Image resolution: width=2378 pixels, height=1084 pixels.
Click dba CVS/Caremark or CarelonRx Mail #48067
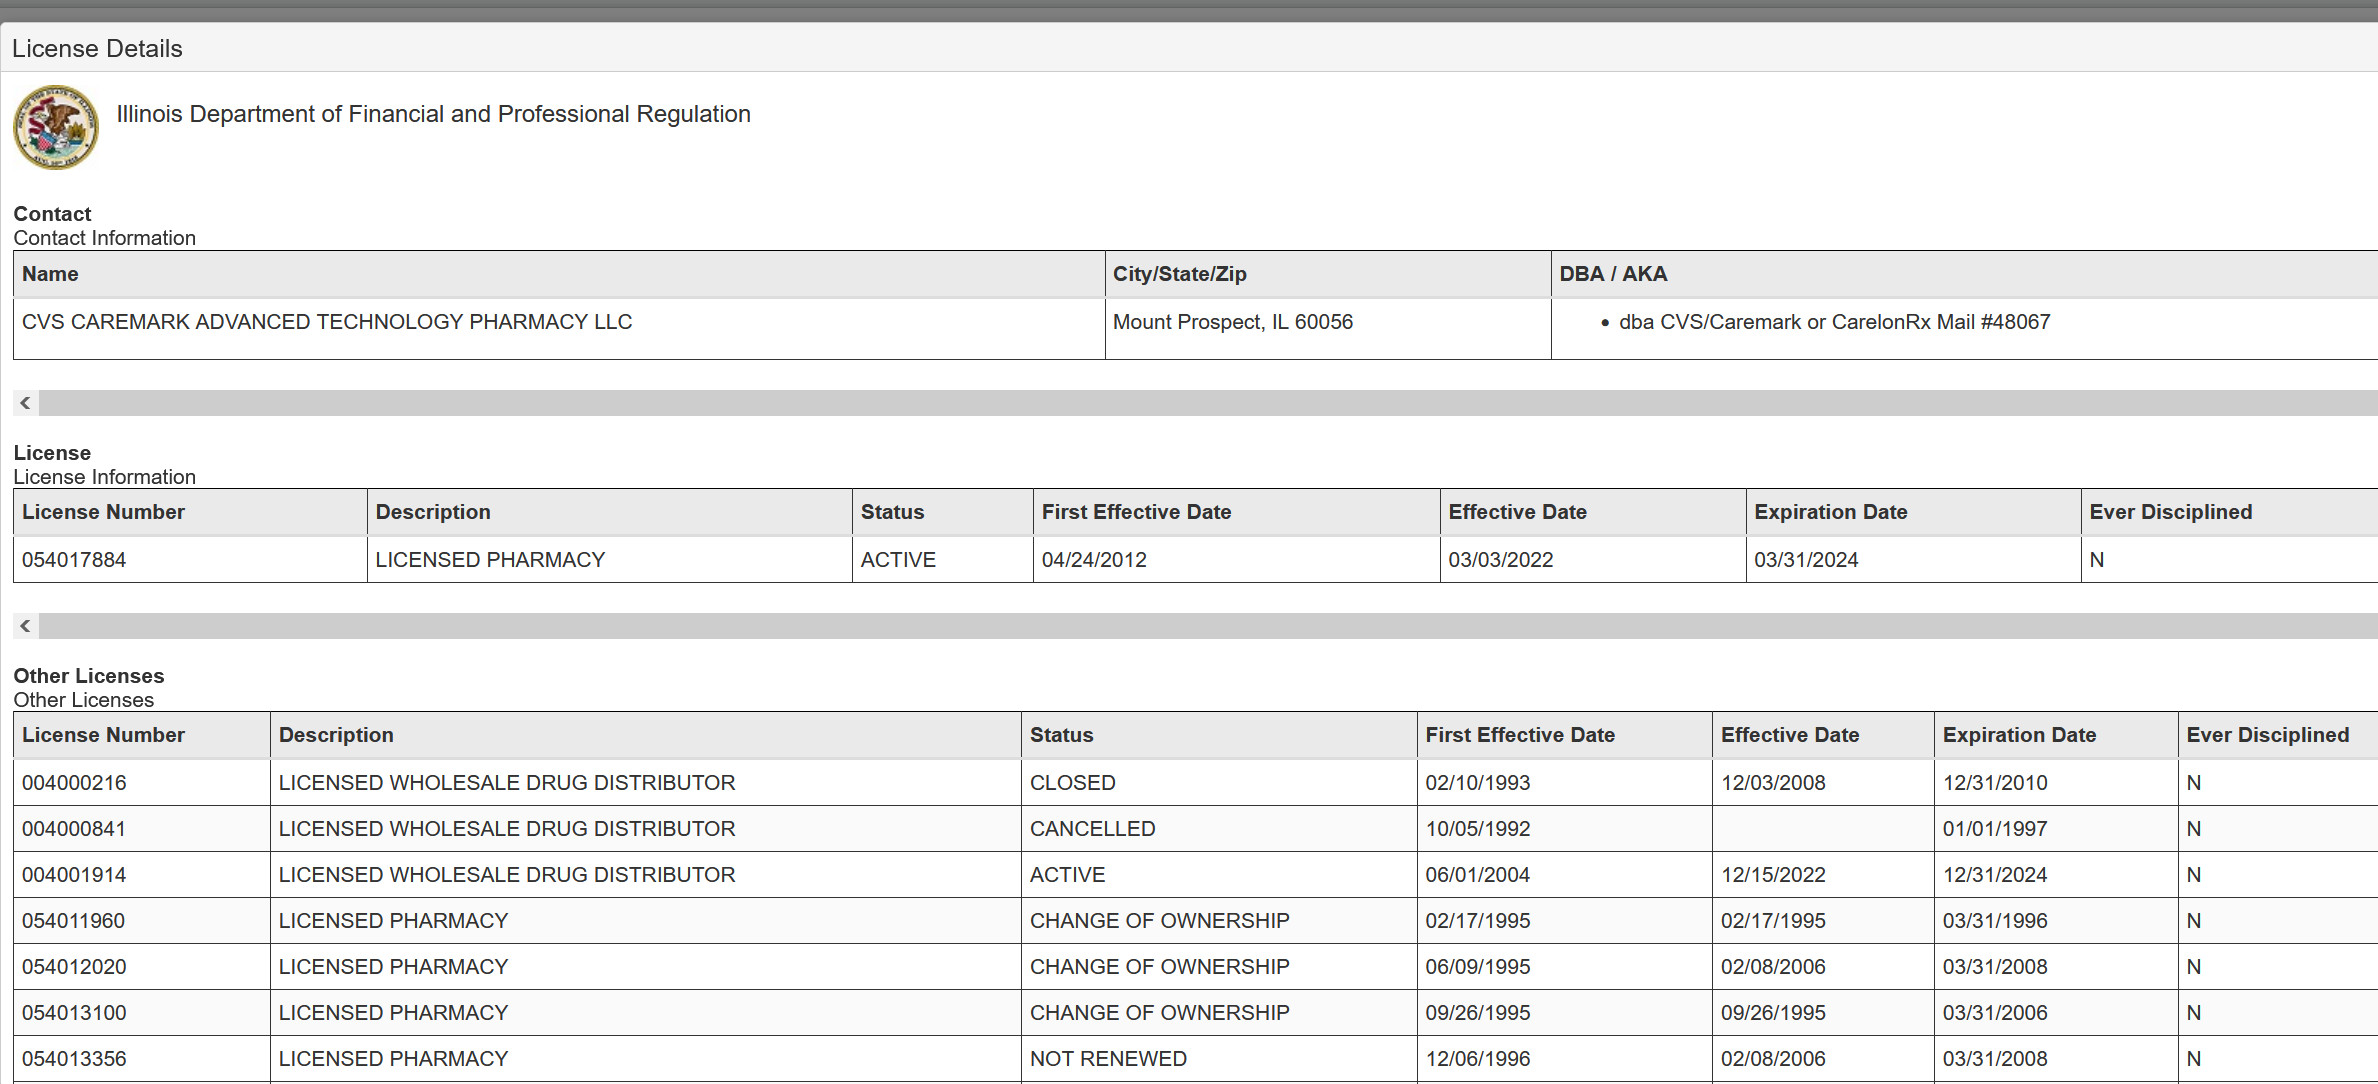(1835, 322)
